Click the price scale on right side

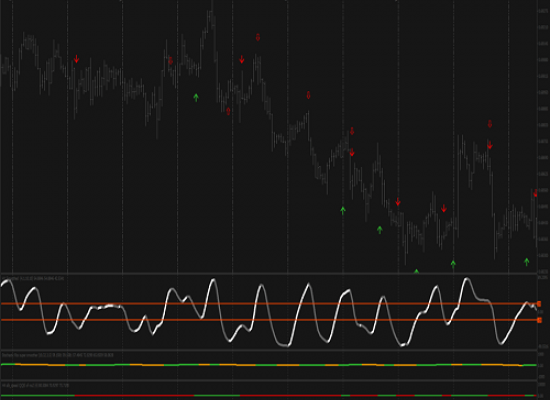(x=543, y=136)
